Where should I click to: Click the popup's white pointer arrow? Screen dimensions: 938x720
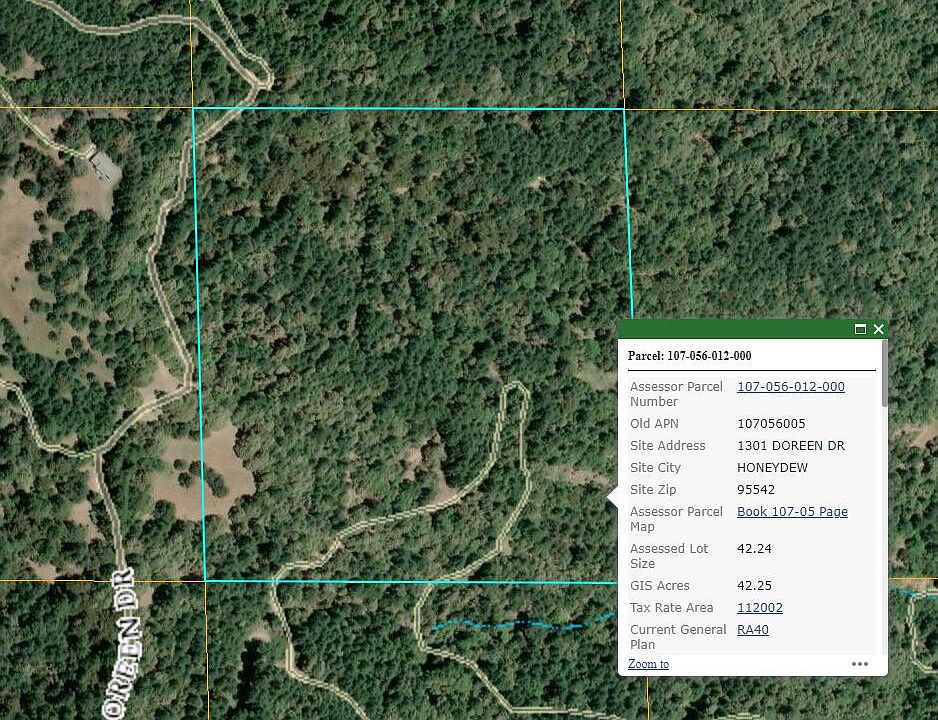coord(612,497)
